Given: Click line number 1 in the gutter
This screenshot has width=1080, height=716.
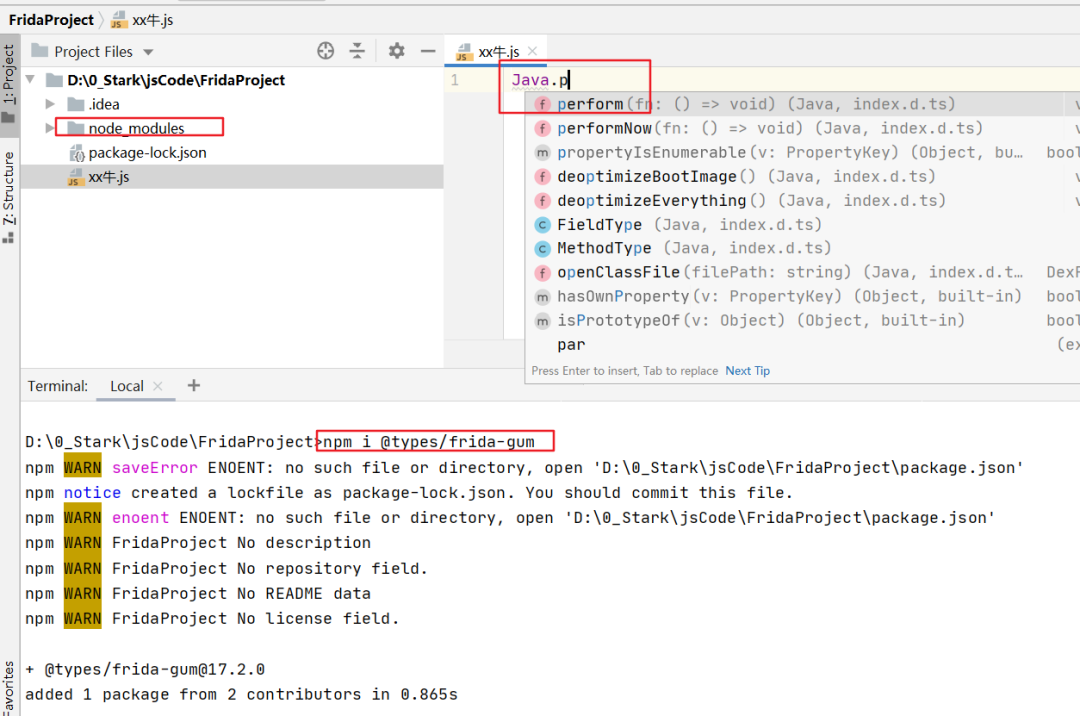Looking at the screenshot, I should [455, 80].
